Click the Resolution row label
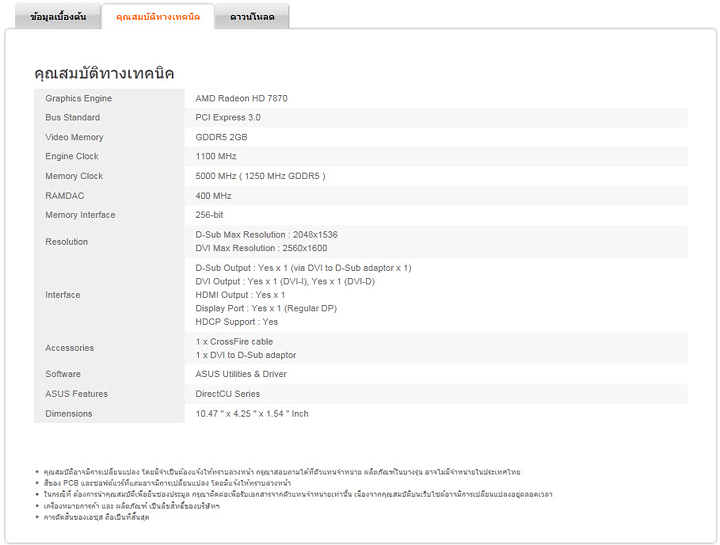The height and width of the screenshot is (545, 720). pos(67,242)
